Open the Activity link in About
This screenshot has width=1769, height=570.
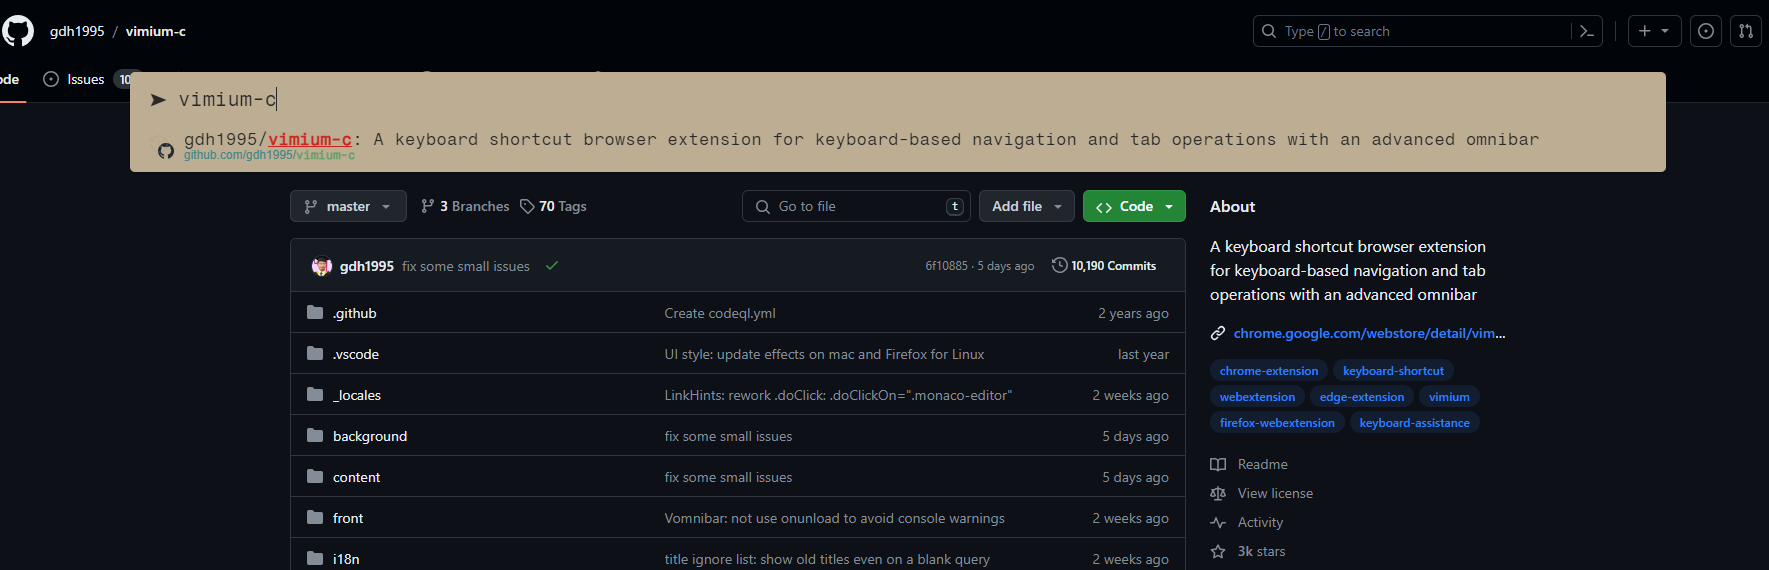click(1260, 522)
